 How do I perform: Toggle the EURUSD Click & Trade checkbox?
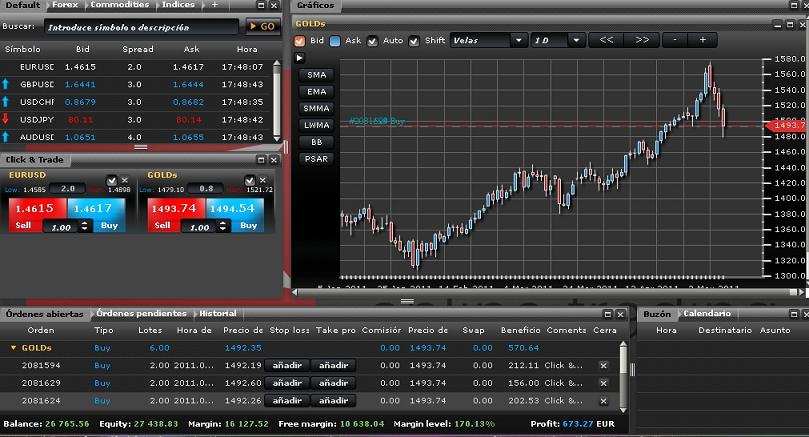point(111,181)
